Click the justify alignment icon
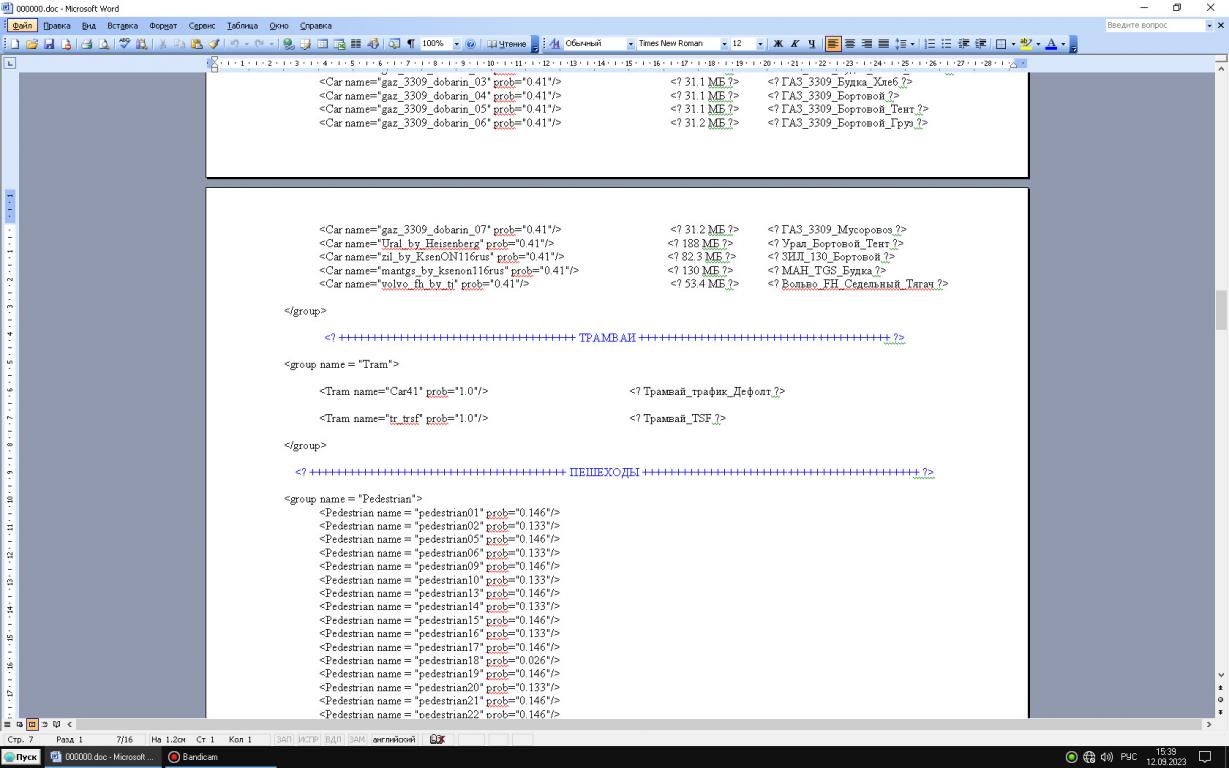 [x=883, y=44]
